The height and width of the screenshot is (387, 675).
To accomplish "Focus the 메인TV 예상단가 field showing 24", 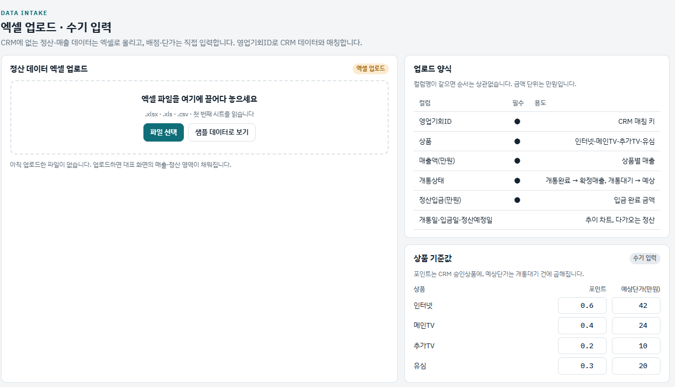I will coord(636,325).
